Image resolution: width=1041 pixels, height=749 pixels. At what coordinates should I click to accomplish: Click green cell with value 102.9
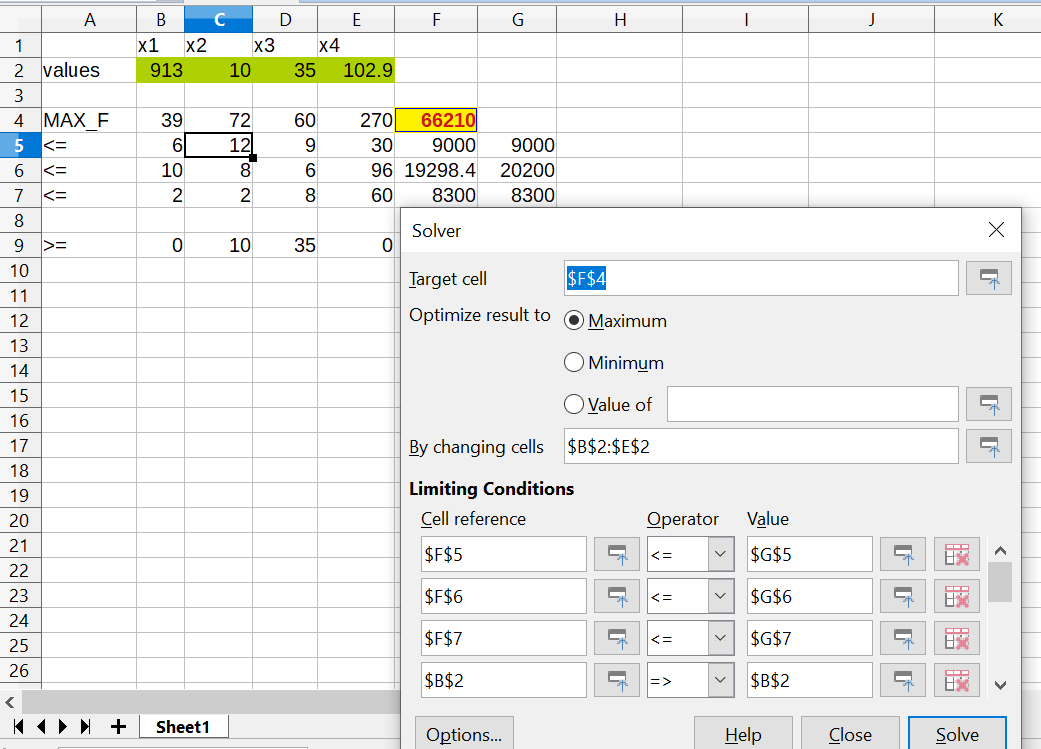356,70
